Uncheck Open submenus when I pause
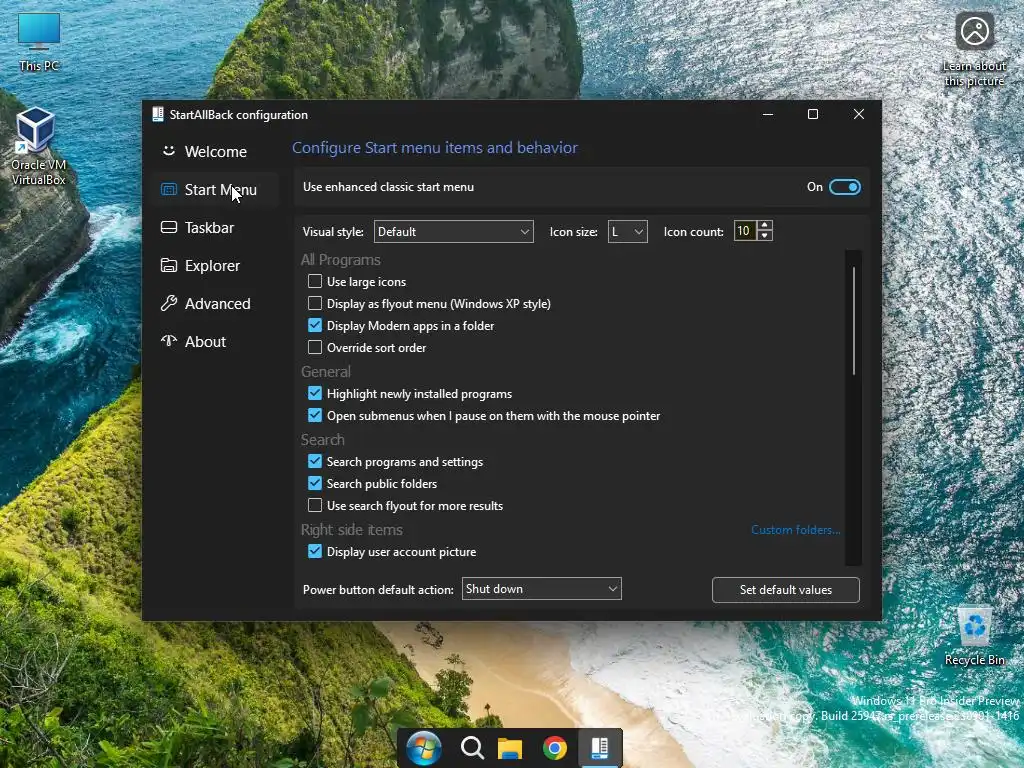 tap(315, 415)
